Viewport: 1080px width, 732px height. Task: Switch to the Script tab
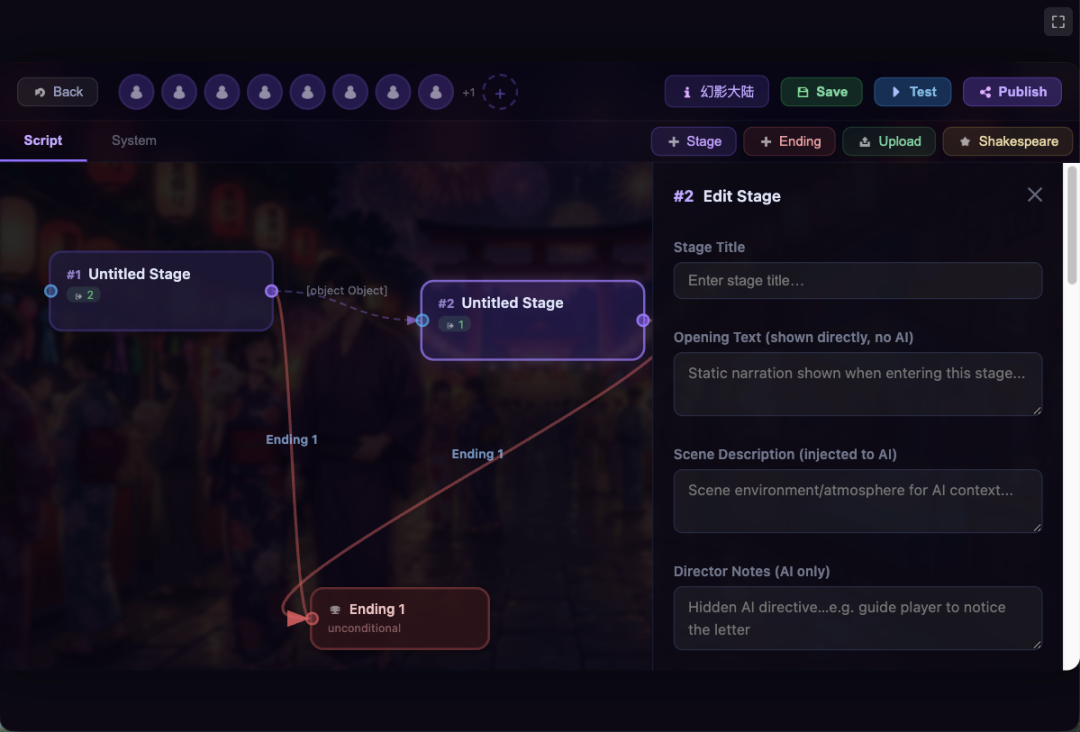coord(43,141)
